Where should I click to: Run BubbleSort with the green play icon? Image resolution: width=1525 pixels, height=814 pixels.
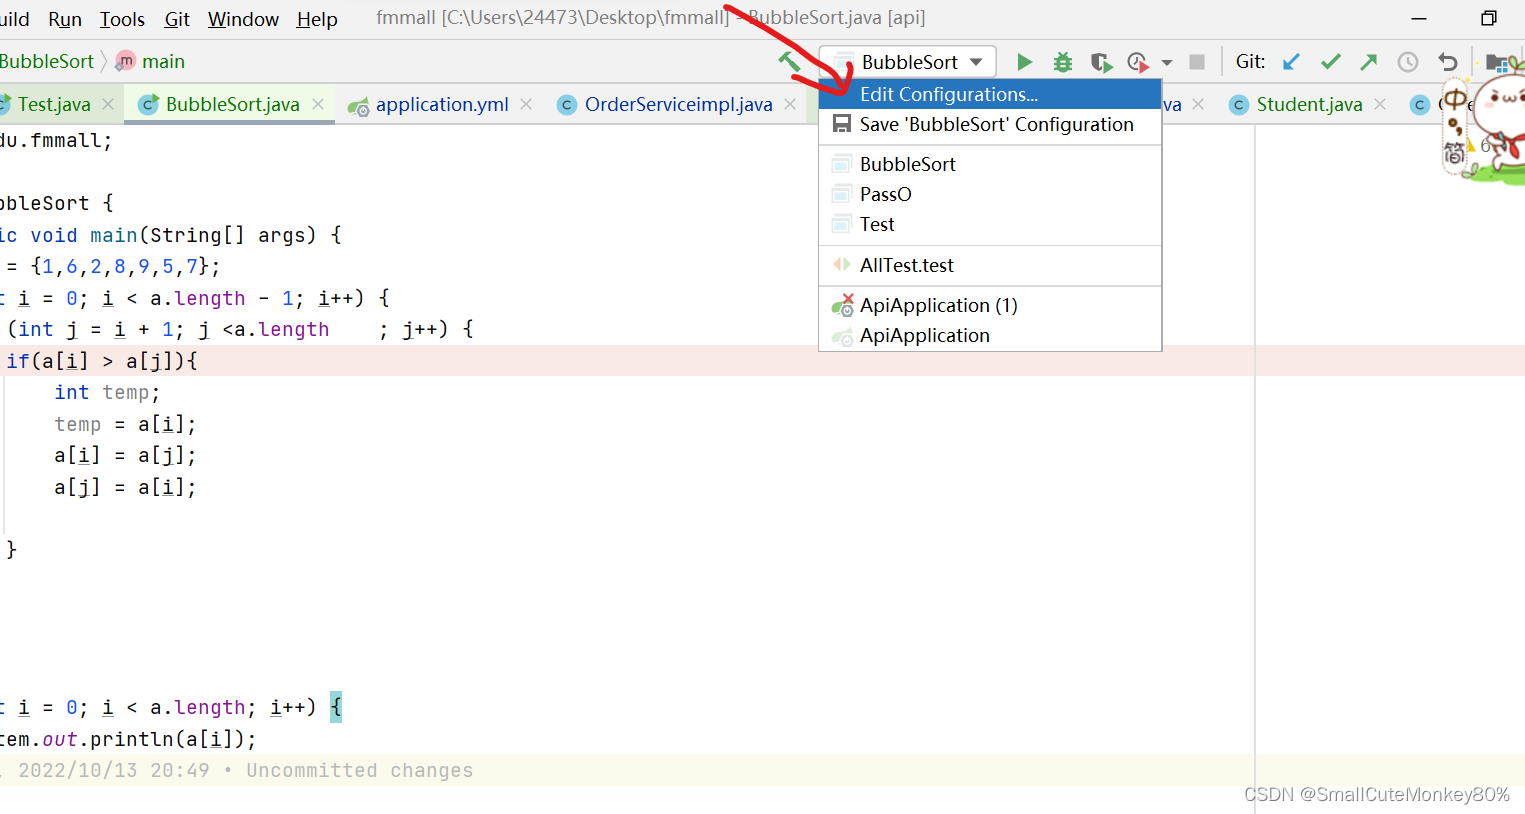(x=1024, y=62)
